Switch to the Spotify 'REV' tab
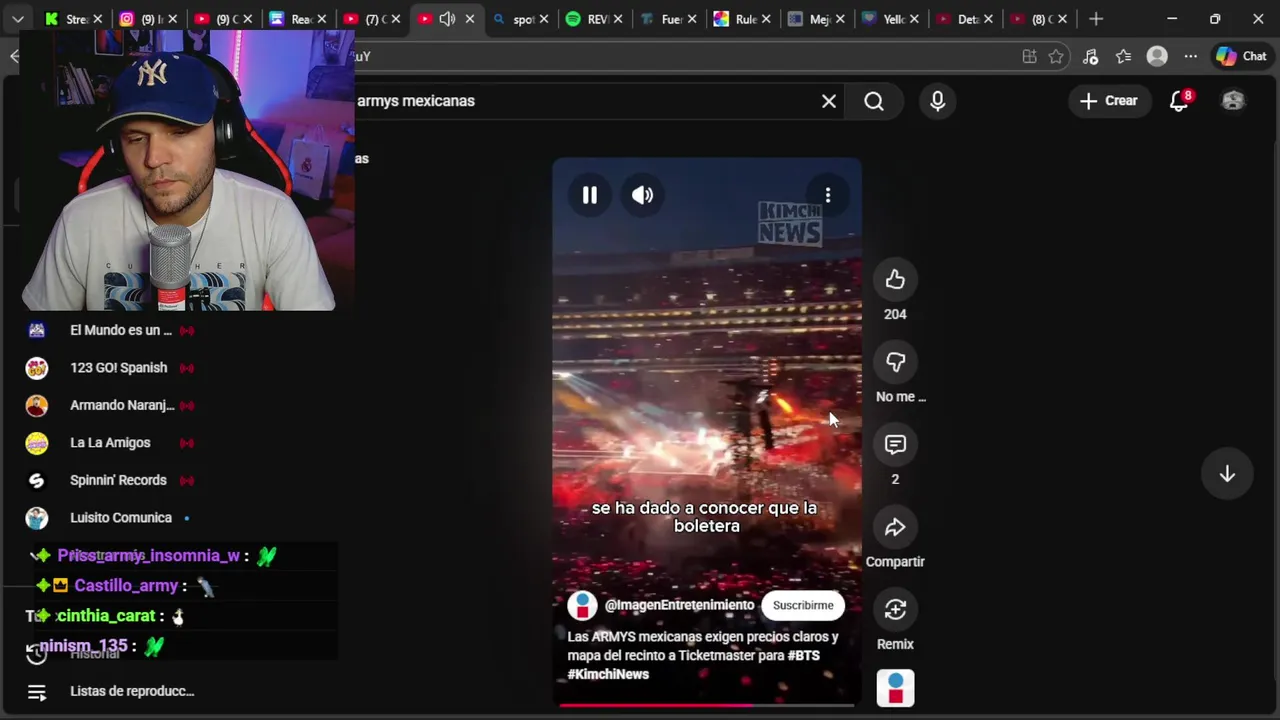Viewport: 1280px width, 720px height. (595, 19)
